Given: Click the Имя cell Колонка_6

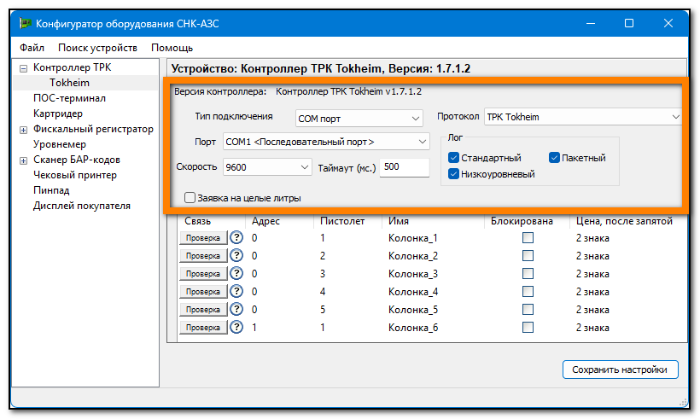Looking at the screenshot, I should click(413, 327).
